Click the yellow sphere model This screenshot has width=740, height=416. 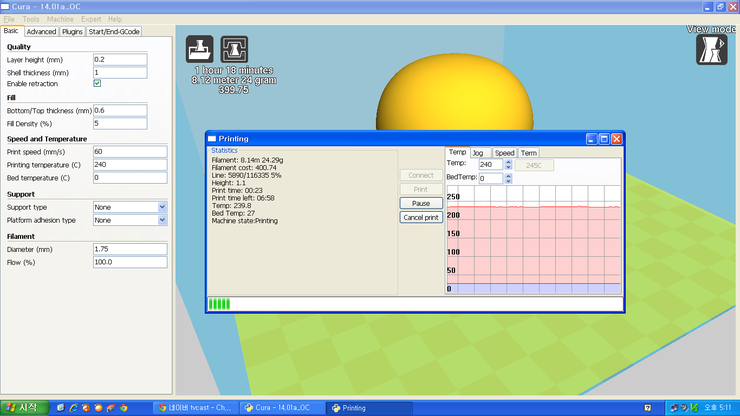tap(454, 94)
